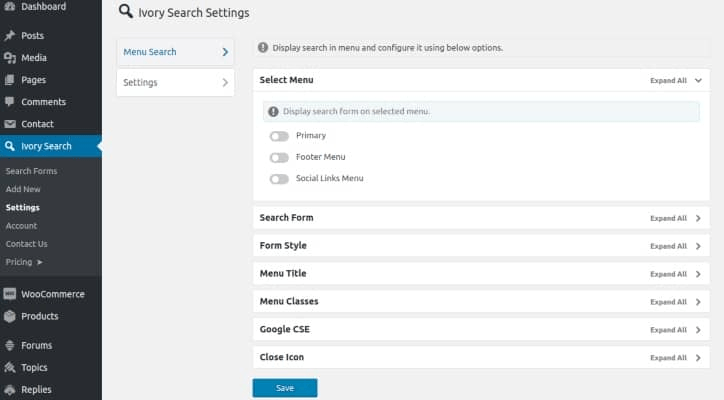Click the 'Footer Menu' label

click(320, 157)
